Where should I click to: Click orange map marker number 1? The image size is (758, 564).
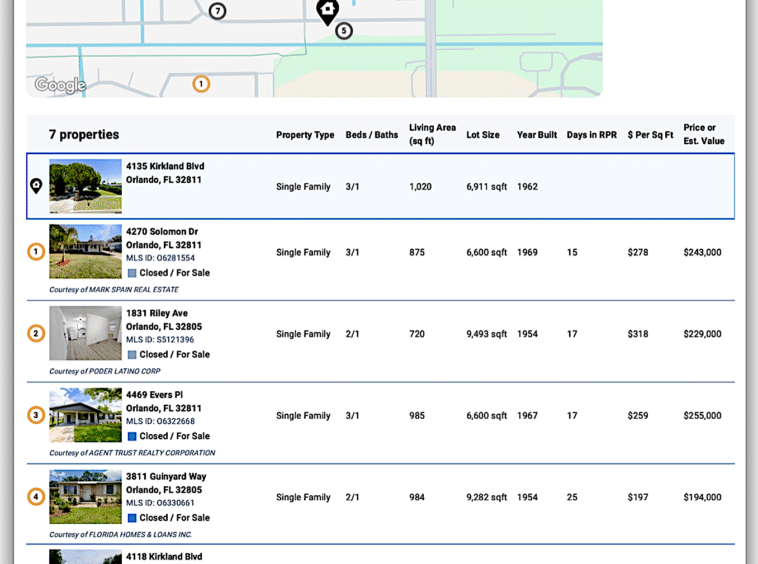coord(201,84)
